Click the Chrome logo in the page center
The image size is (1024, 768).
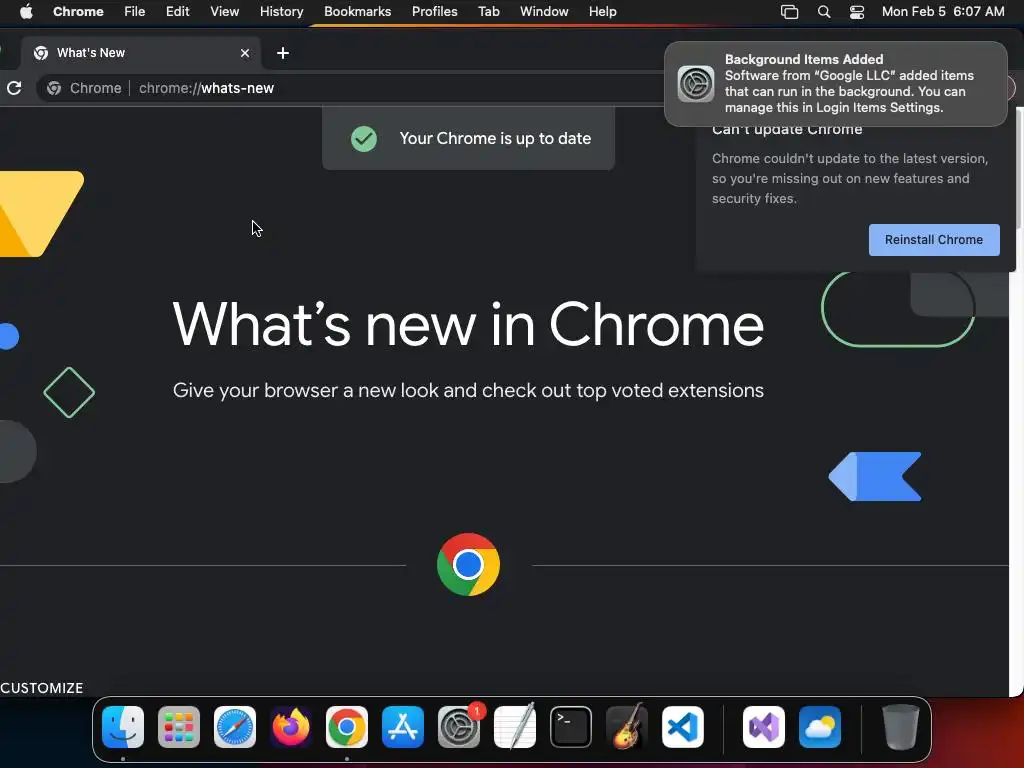[x=468, y=564]
